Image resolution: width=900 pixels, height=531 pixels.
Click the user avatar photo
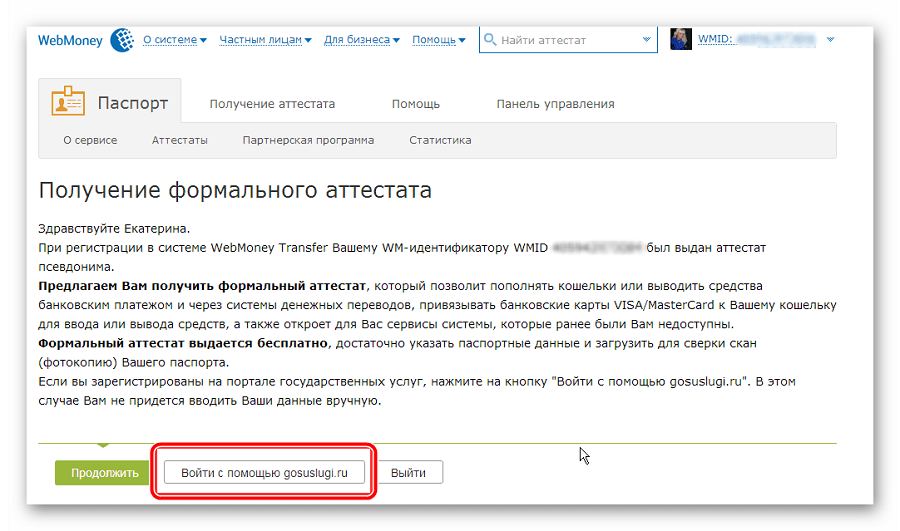(x=681, y=40)
